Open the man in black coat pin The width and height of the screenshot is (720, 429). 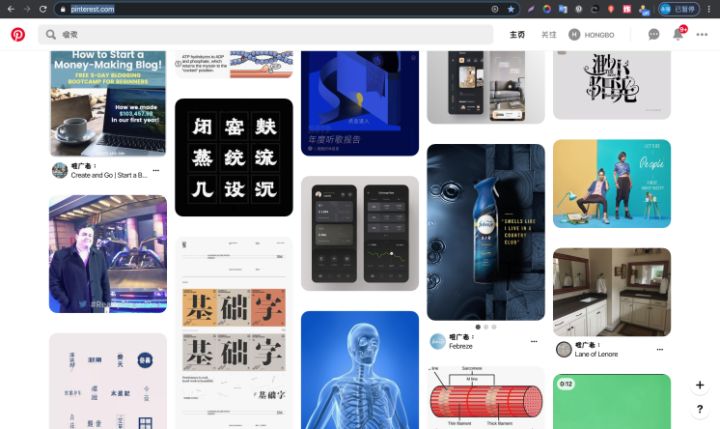pos(108,254)
